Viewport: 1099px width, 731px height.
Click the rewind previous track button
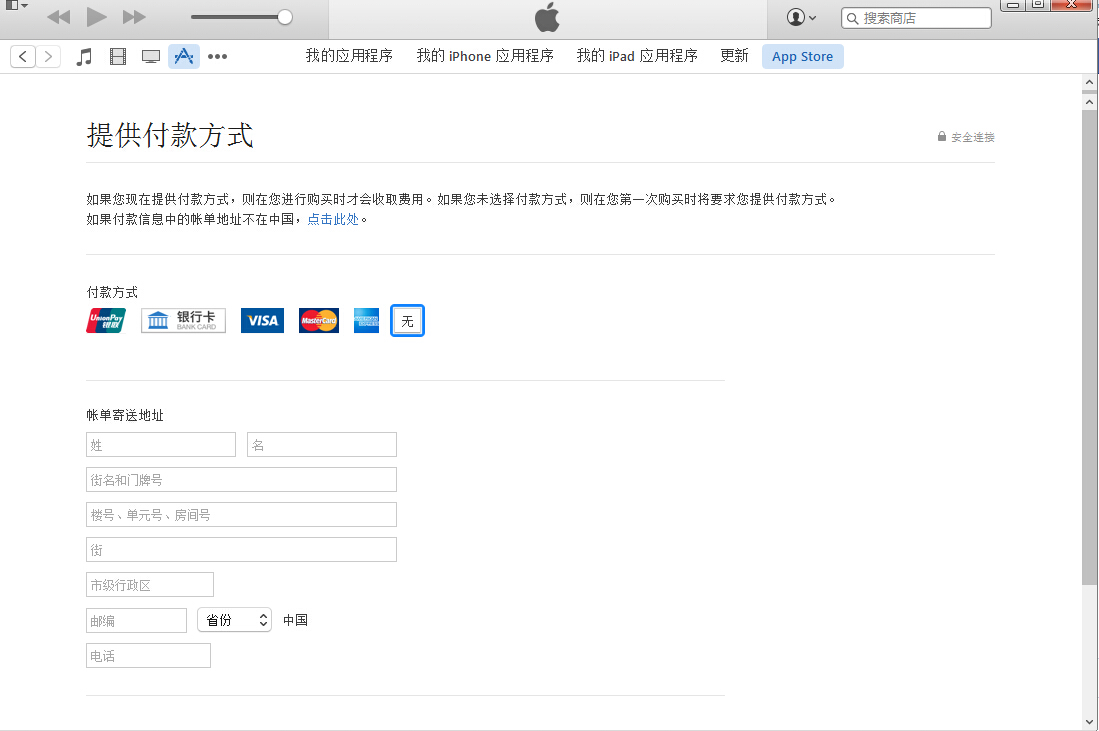point(59,17)
